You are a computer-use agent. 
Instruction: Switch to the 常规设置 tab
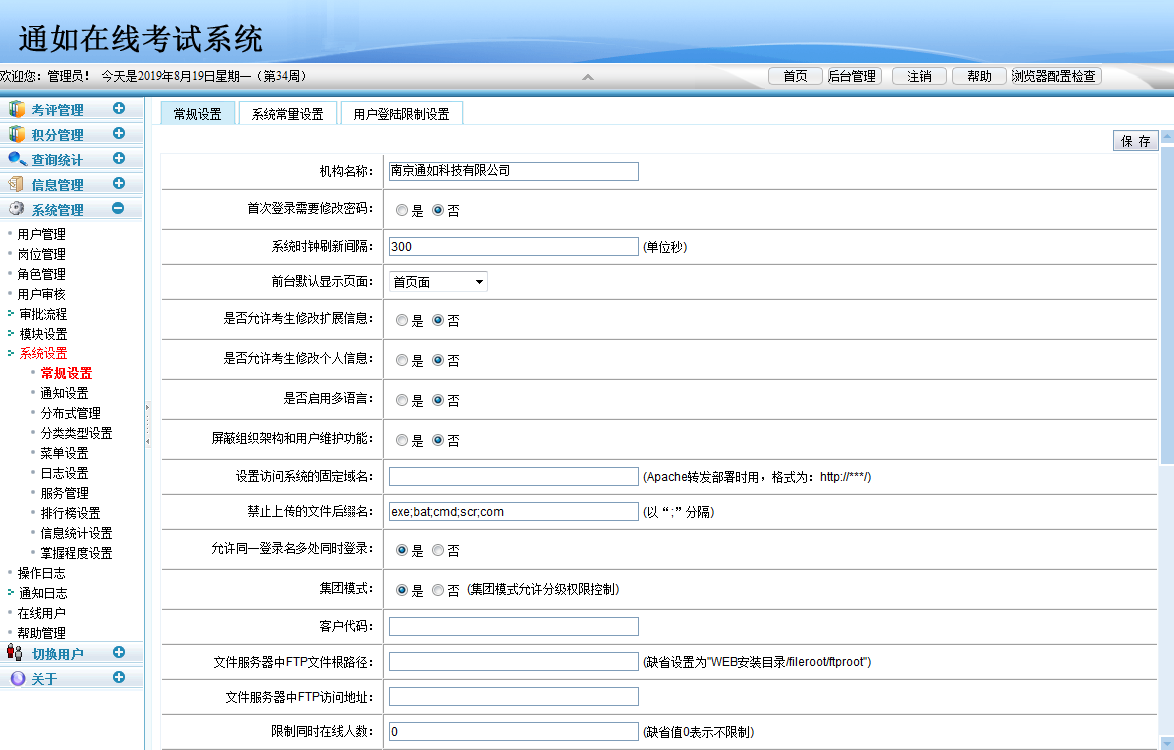198,114
